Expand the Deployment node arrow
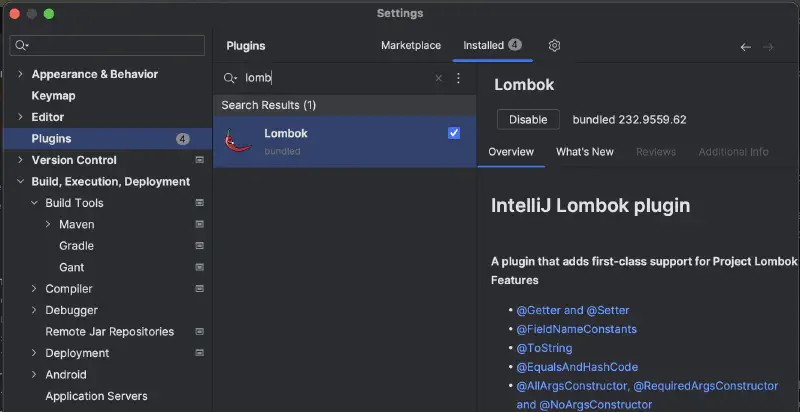Image resolution: width=800 pixels, height=412 pixels. (x=34, y=352)
